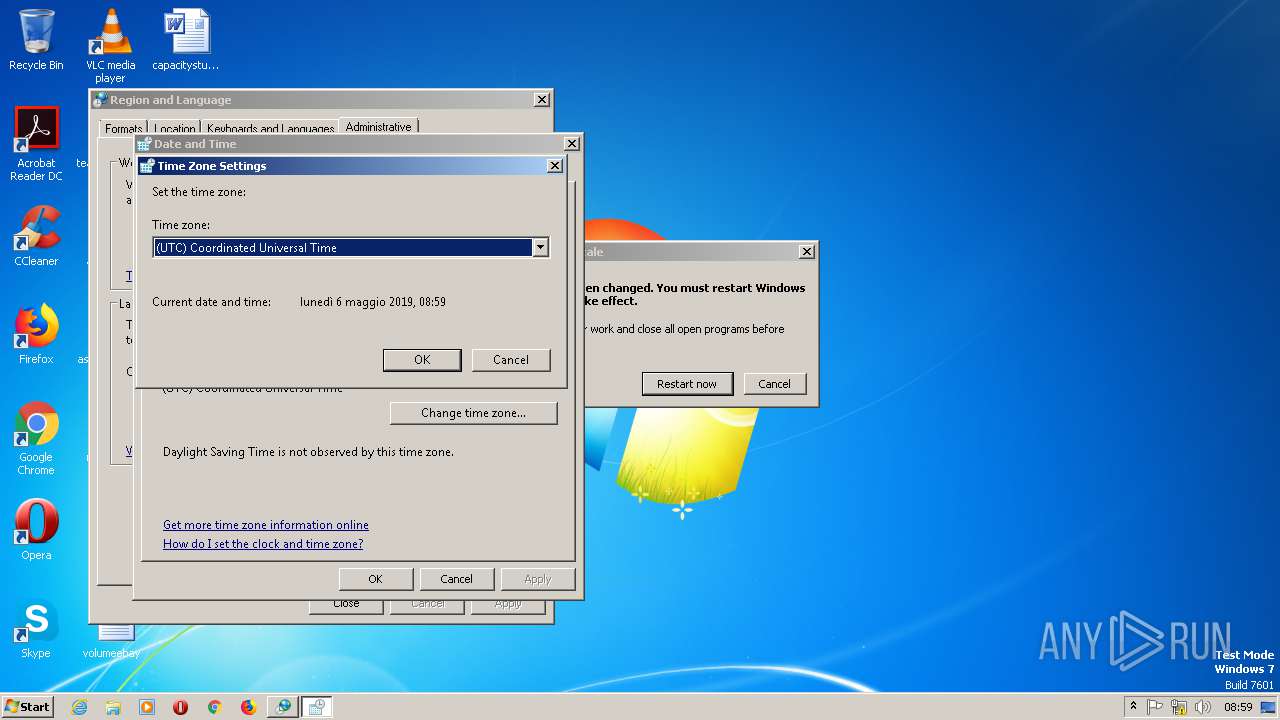Image resolution: width=1280 pixels, height=720 pixels.
Task: Open Windows Explorer from taskbar
Action: pyautogui.click(x=113, y=707)
